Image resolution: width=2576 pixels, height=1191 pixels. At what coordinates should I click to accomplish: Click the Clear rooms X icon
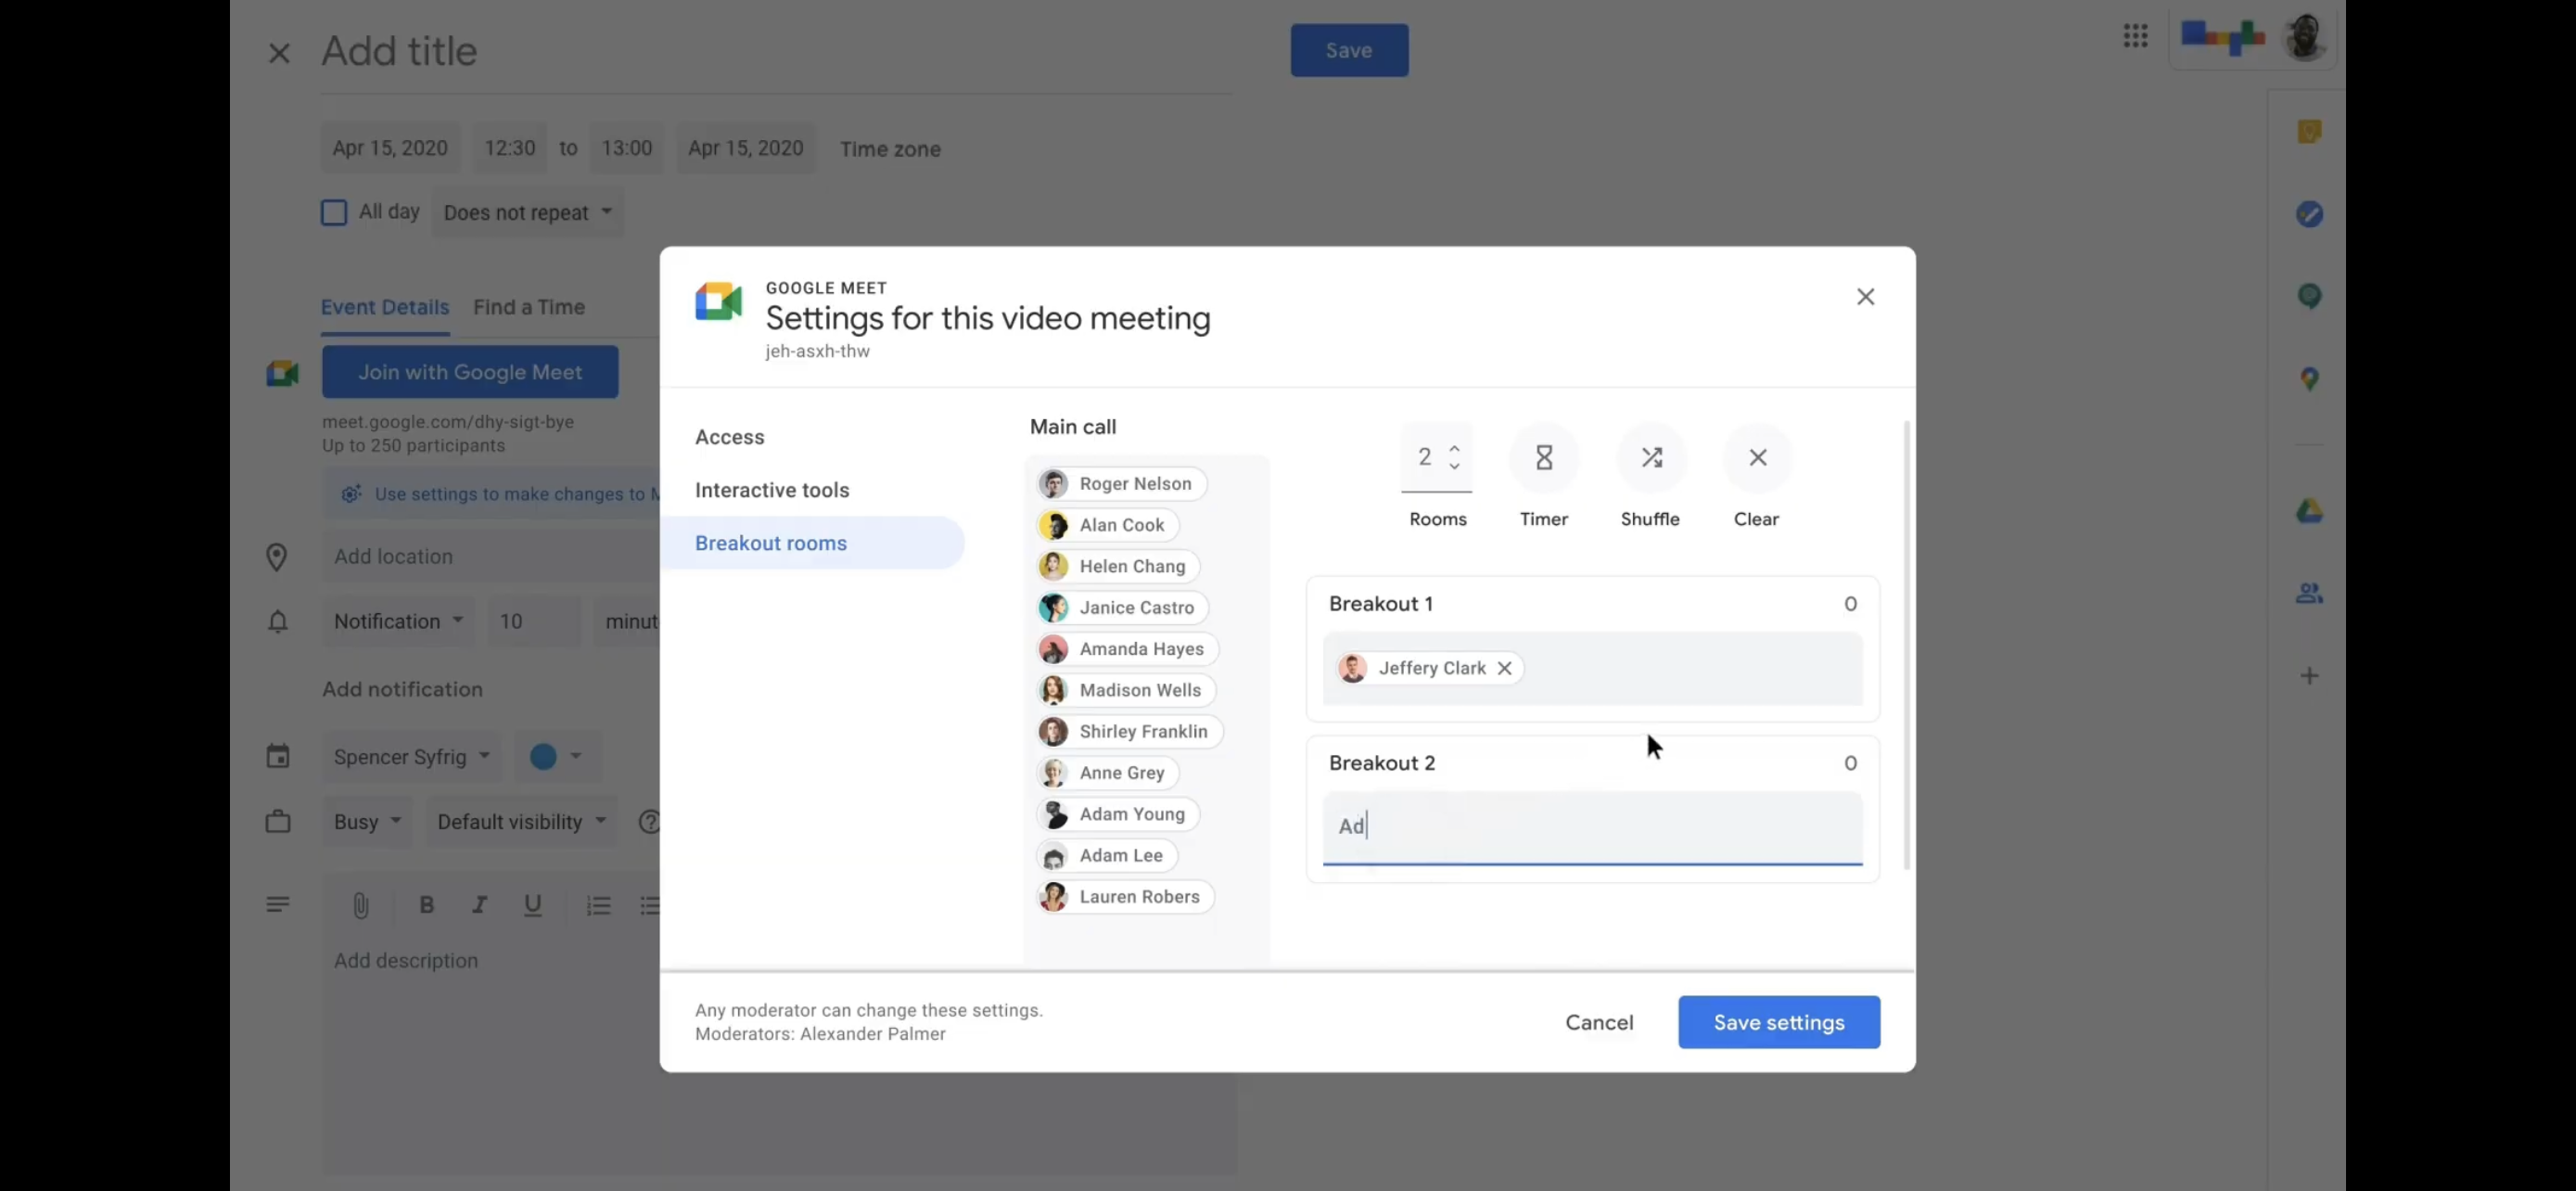point(1756,457)
